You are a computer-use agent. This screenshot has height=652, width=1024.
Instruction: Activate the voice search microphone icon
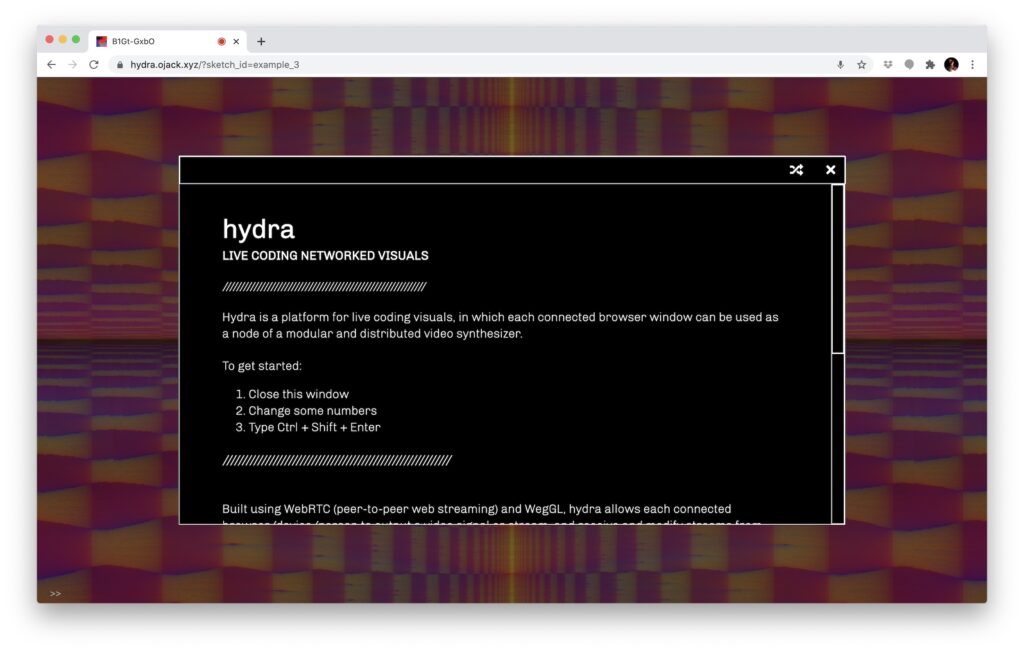[x=840, y=63]
